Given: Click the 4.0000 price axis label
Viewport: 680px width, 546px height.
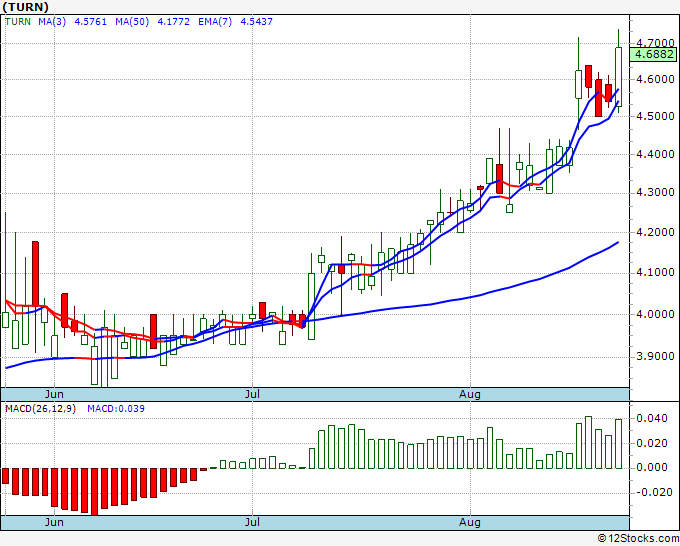Looking at the screenshot, I should click(x=655, y=314).
